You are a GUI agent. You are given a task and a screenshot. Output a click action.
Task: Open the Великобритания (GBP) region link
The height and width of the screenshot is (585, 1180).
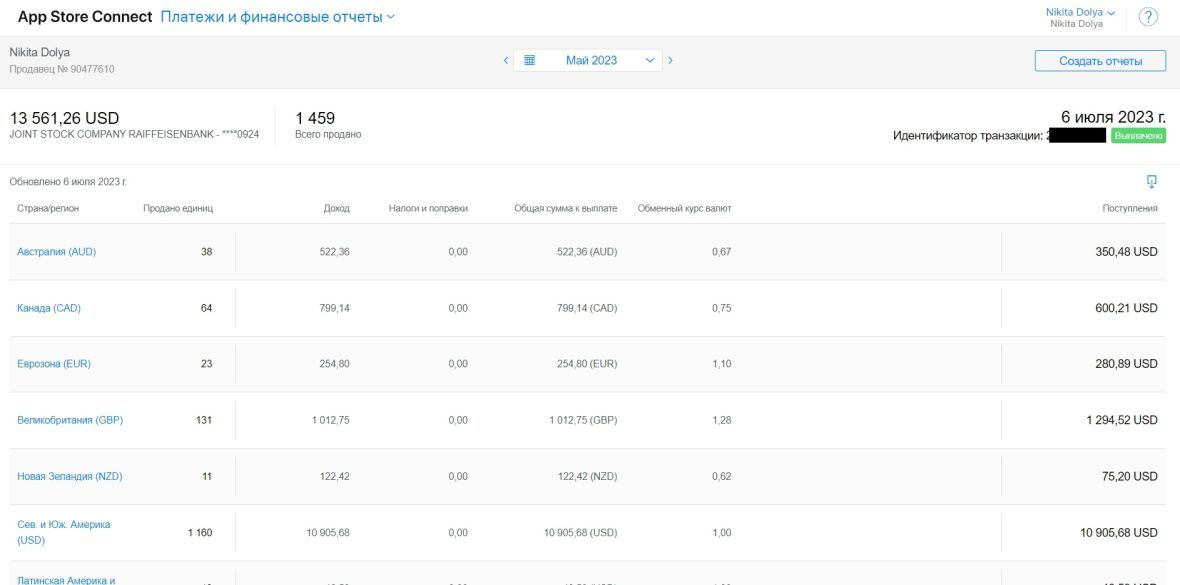click(70, 420)
